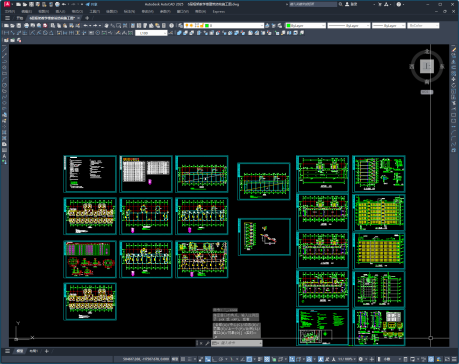This screenshot has height=364, width=459.
Task: Toggle snap mode in status bar
Action: tap(190, 359)
